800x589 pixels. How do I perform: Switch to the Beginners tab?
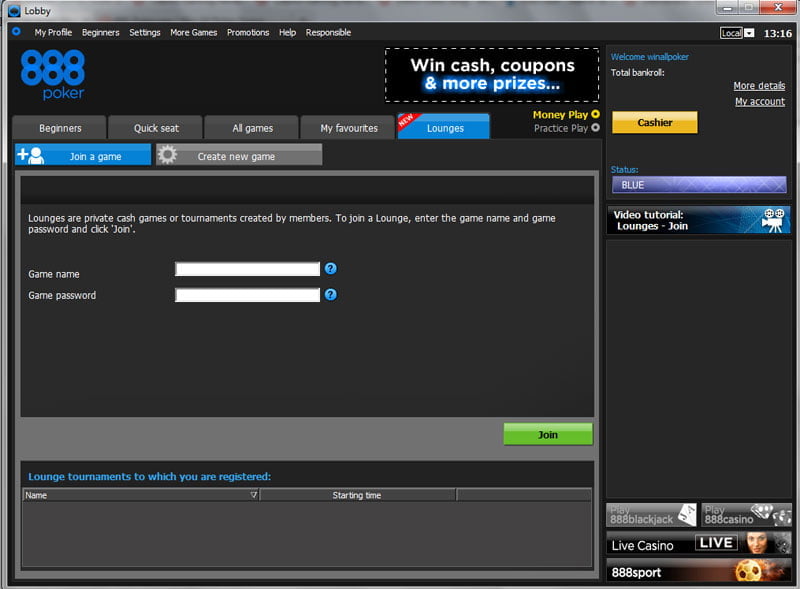point(60,128)
